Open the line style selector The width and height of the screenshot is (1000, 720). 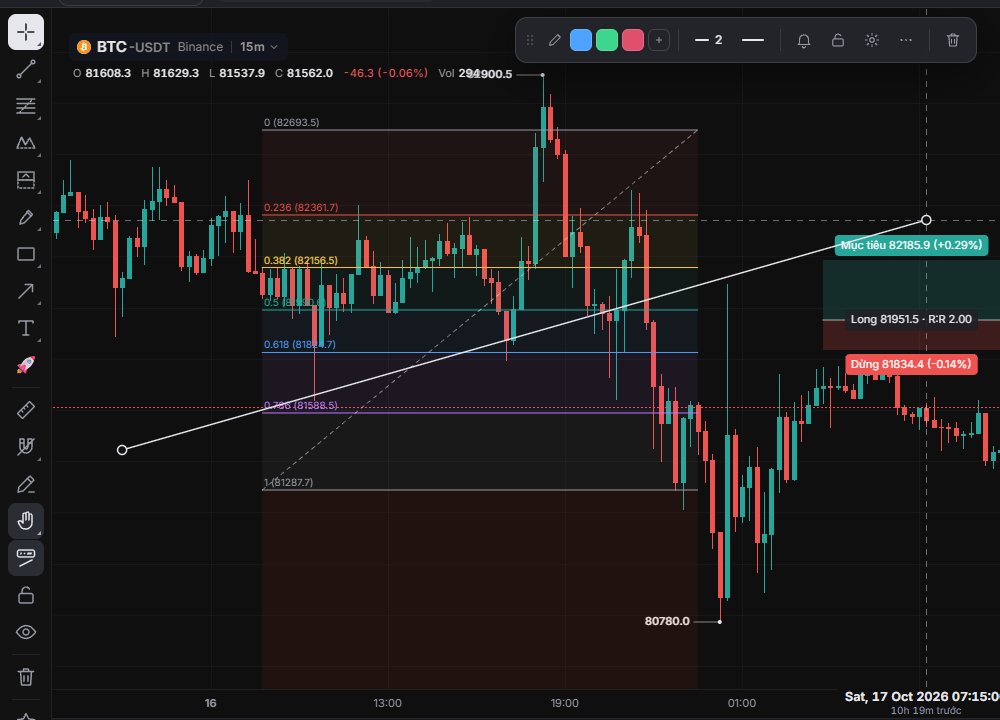coord(753,40)
